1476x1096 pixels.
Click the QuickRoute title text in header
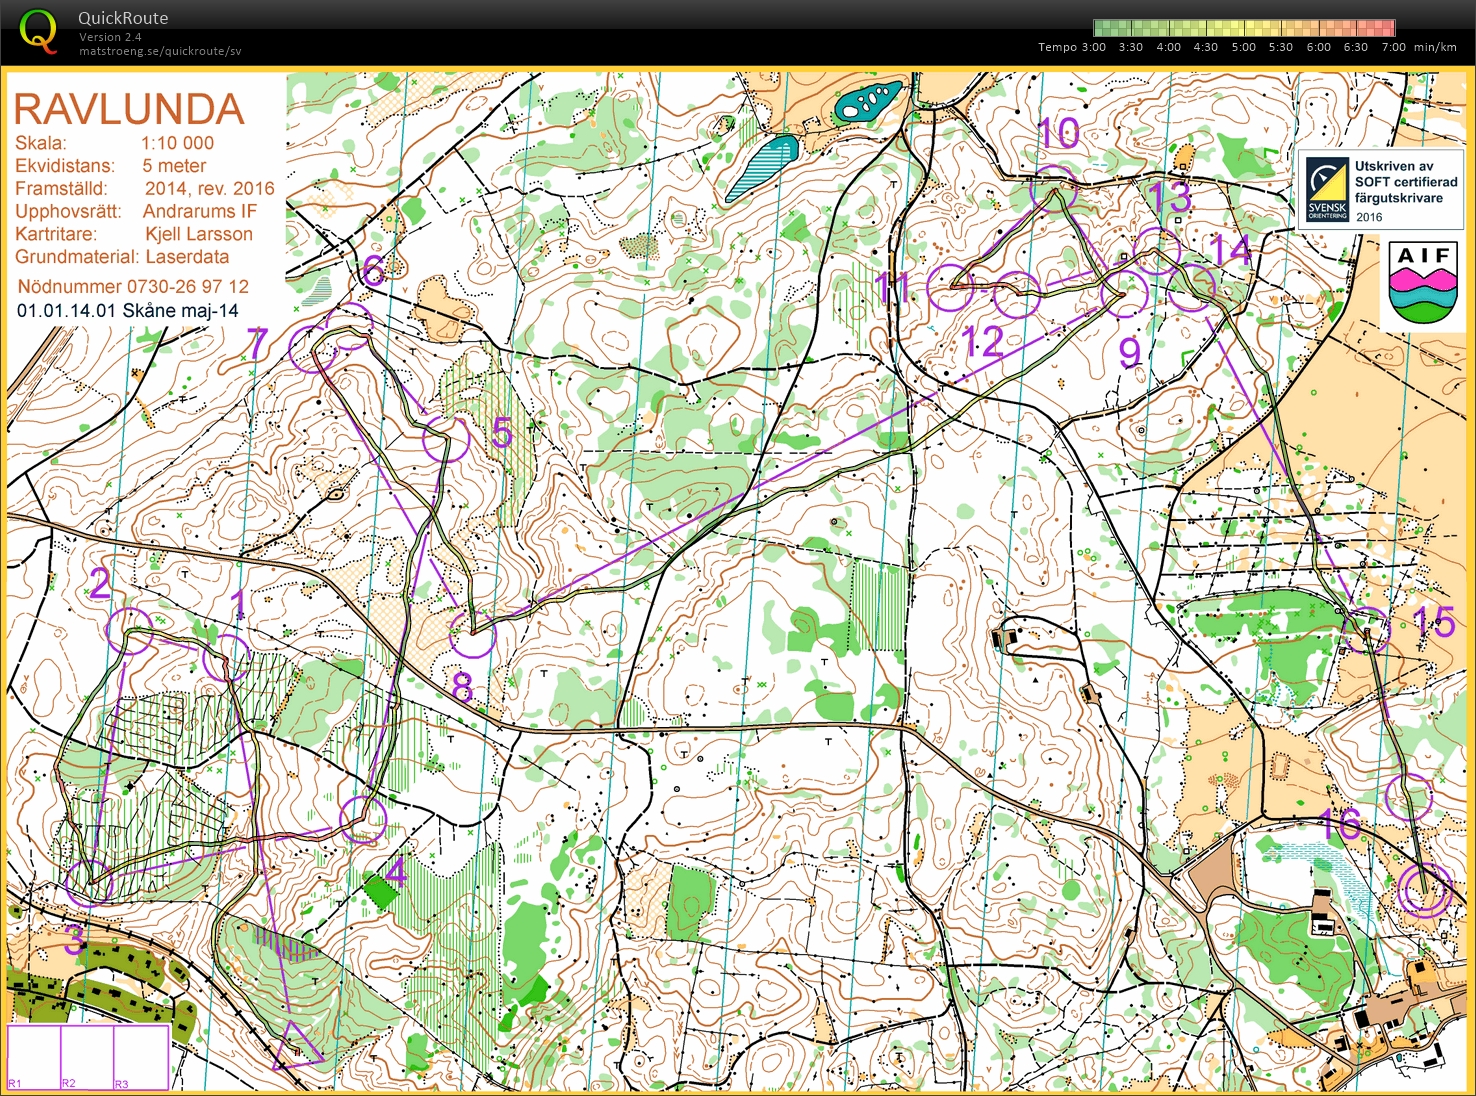[x=123, y=18]
